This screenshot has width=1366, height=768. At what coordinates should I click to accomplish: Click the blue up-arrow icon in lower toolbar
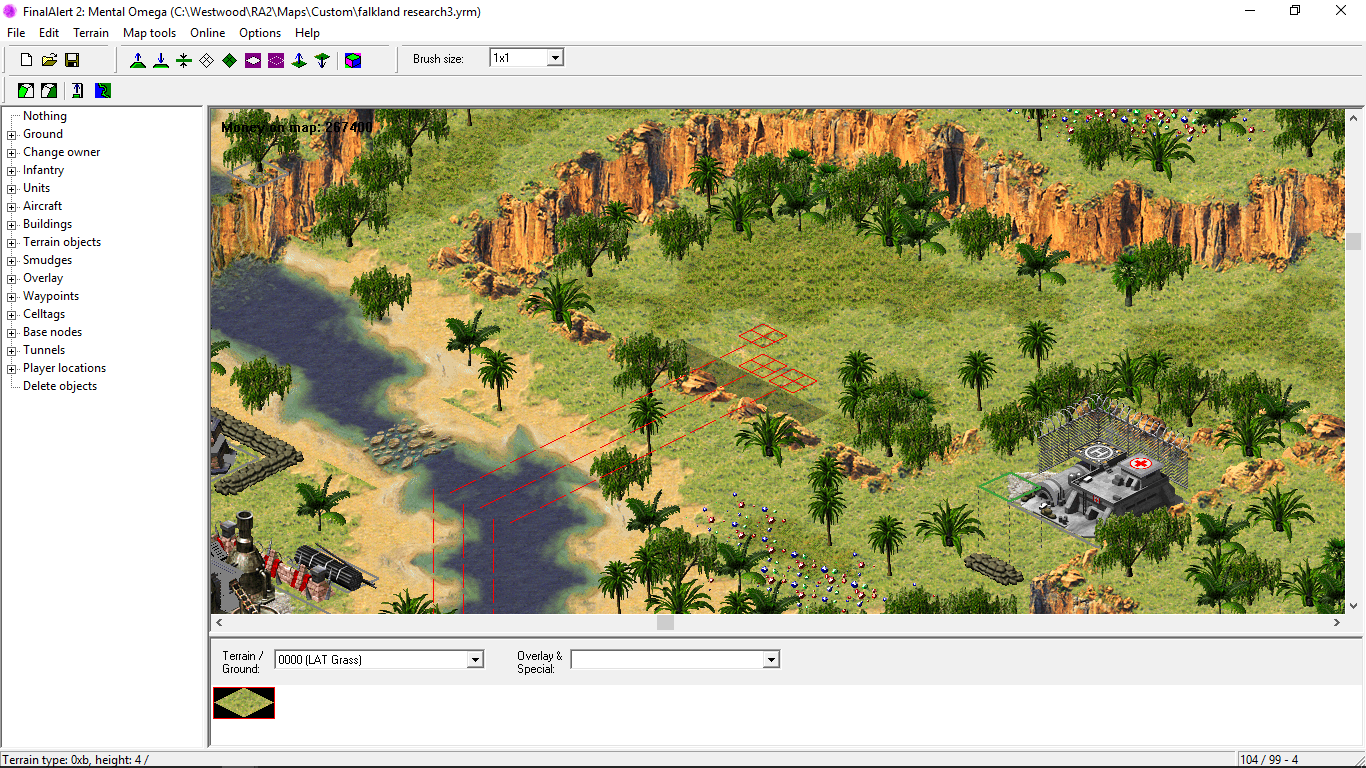pos(78,90)
